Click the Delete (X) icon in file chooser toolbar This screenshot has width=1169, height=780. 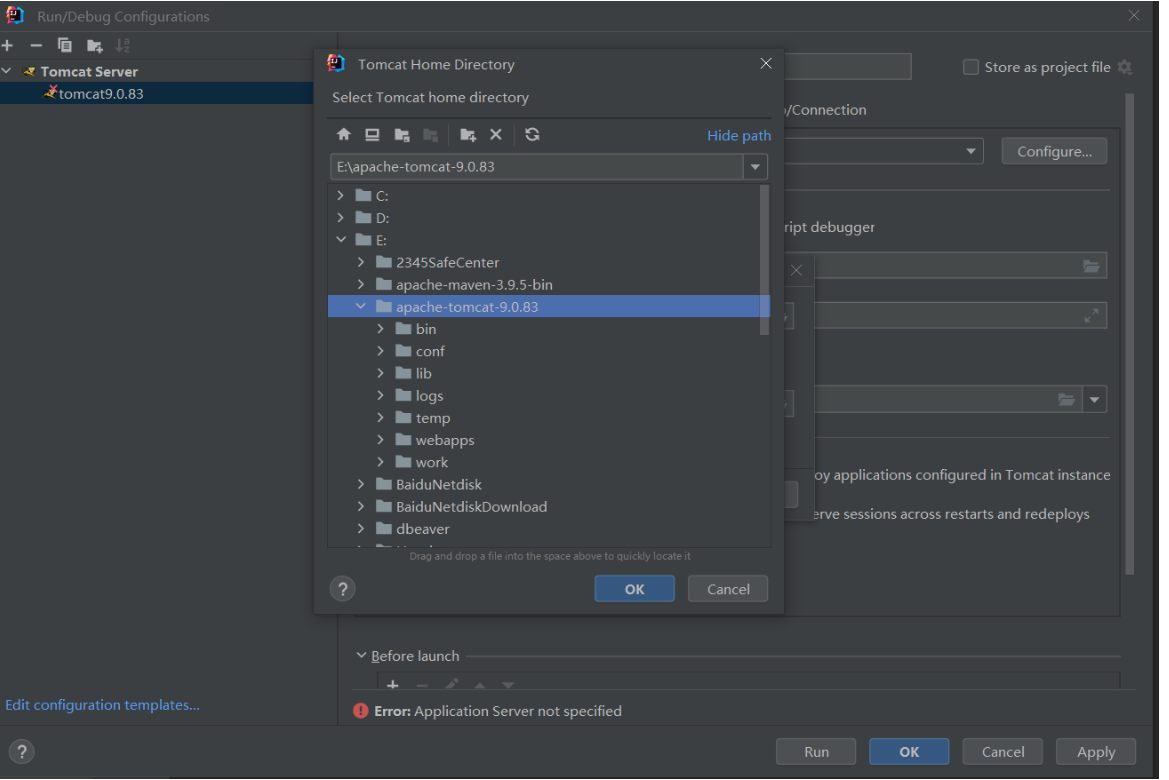pos(496,134)
